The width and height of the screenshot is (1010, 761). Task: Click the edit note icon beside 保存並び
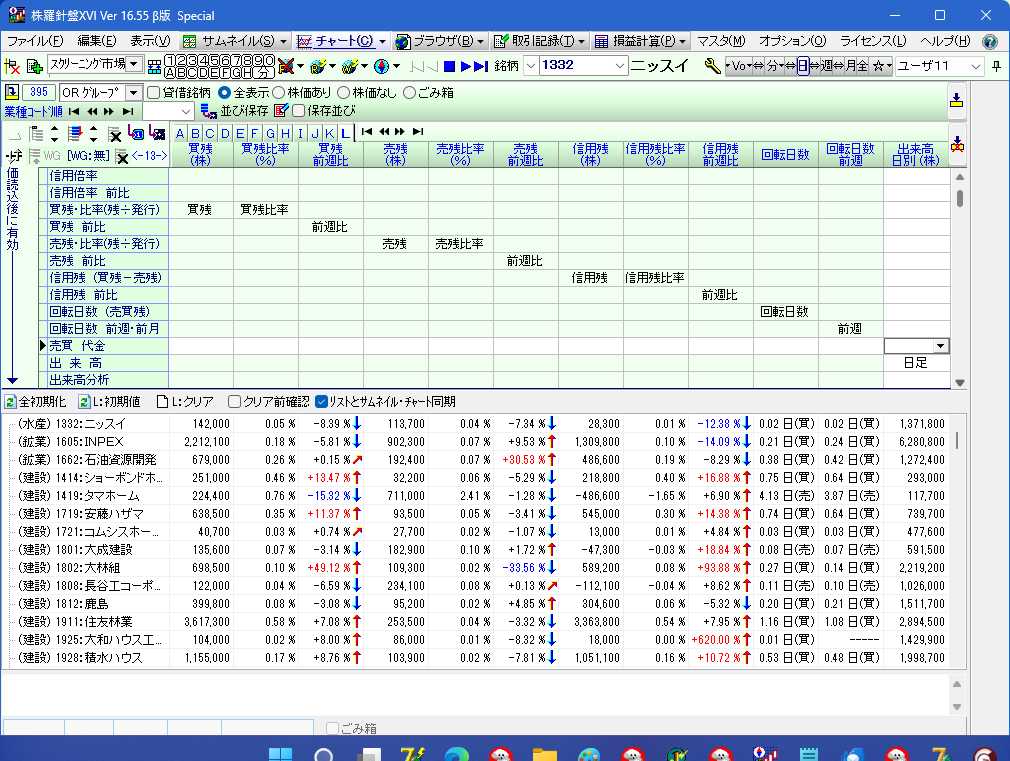point(281,111)
